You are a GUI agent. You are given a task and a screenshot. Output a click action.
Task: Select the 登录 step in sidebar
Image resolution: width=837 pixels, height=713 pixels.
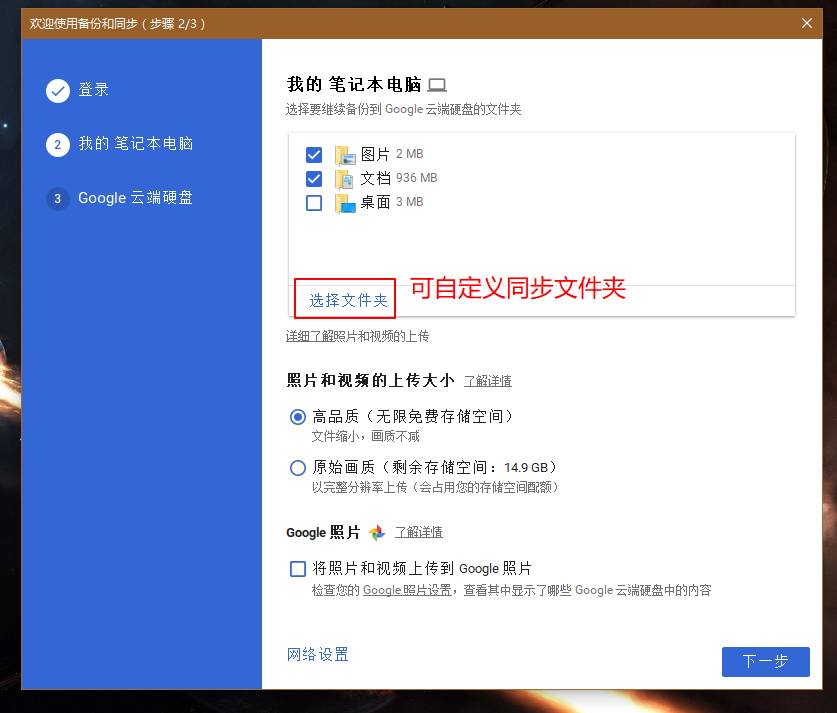point(93,90)
